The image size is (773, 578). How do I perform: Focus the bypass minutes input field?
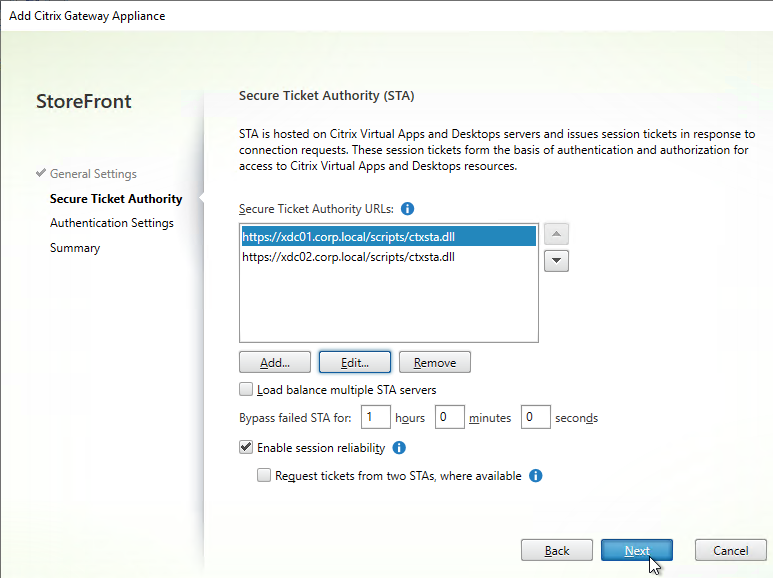click(450, 417)
